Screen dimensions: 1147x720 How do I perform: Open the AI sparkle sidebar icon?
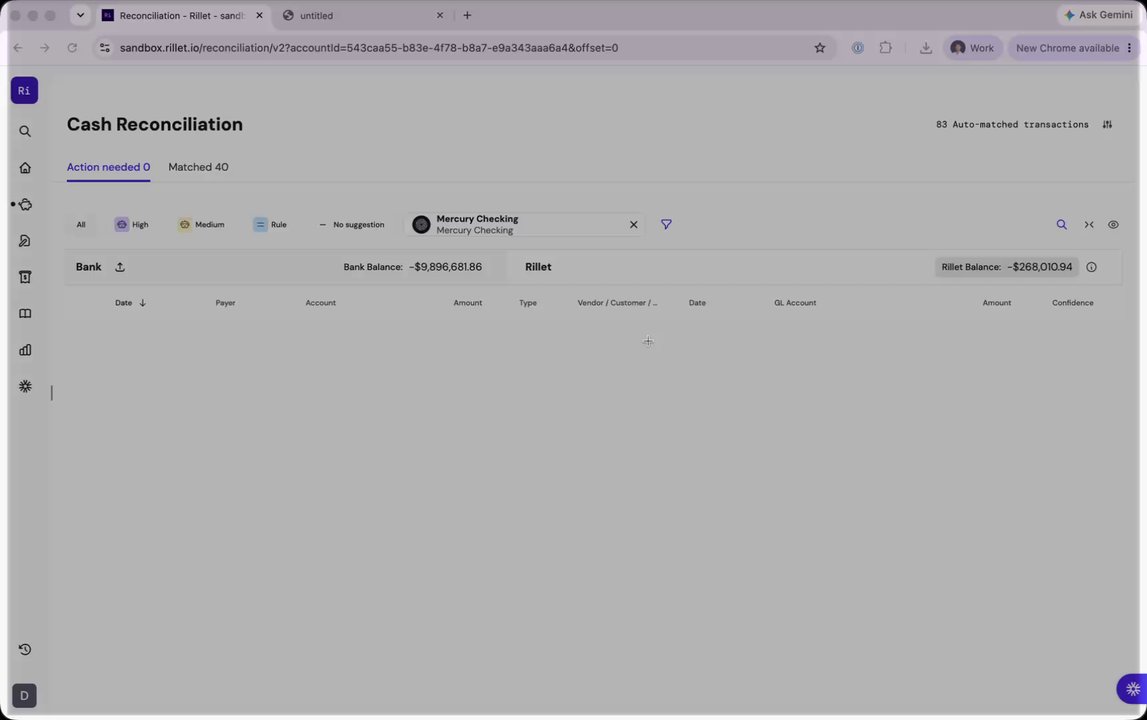click(x=25, y=386)
